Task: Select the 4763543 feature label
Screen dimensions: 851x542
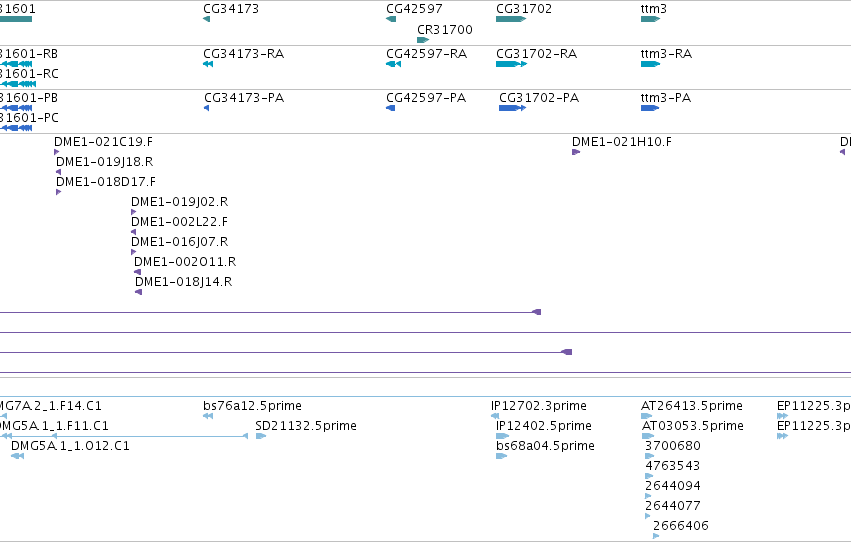Action: click(672, 466)
